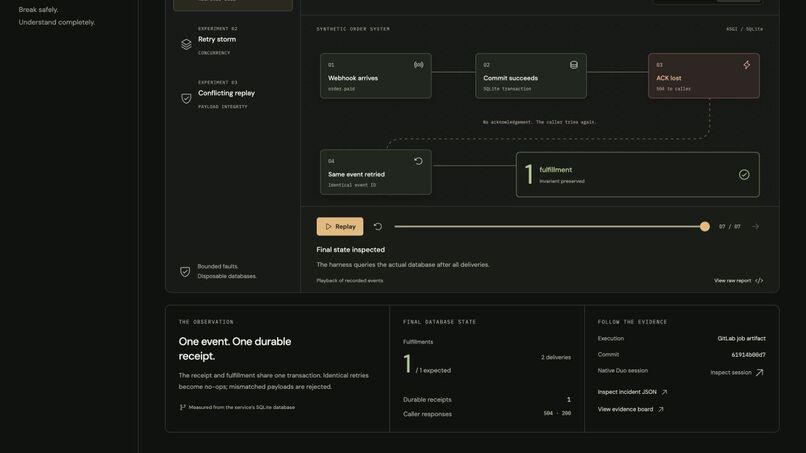806x453 pixels.
Task: Click the 'Caller responses' row label
Action: 427,414
